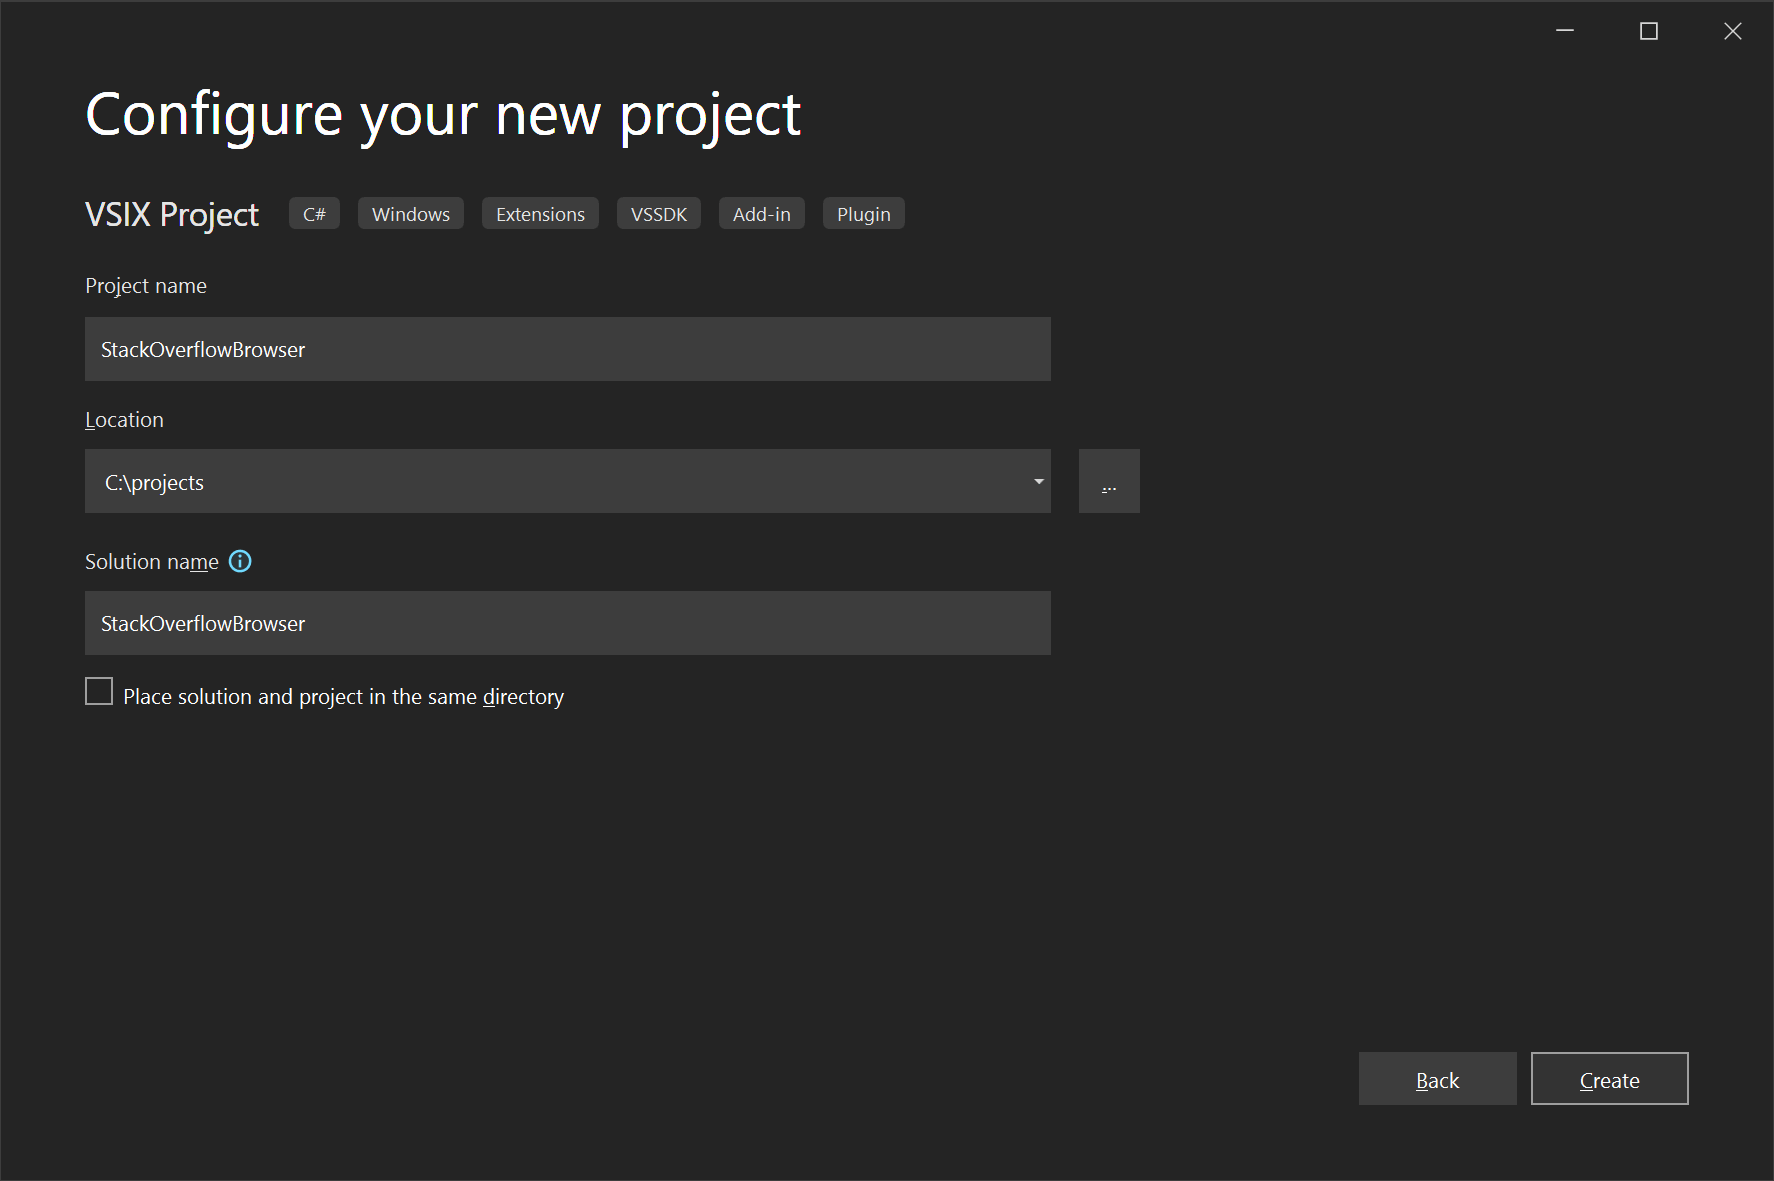Click the Configure your new project title
Viewport: 1774px width, 1181px height.
tap(442, 114)
